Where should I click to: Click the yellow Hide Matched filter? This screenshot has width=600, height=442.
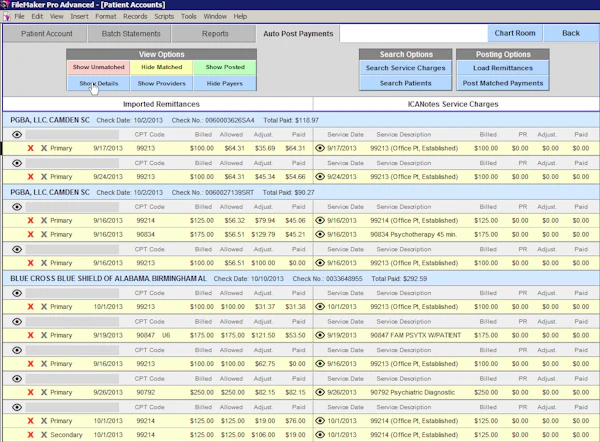[x=161, y=67]
